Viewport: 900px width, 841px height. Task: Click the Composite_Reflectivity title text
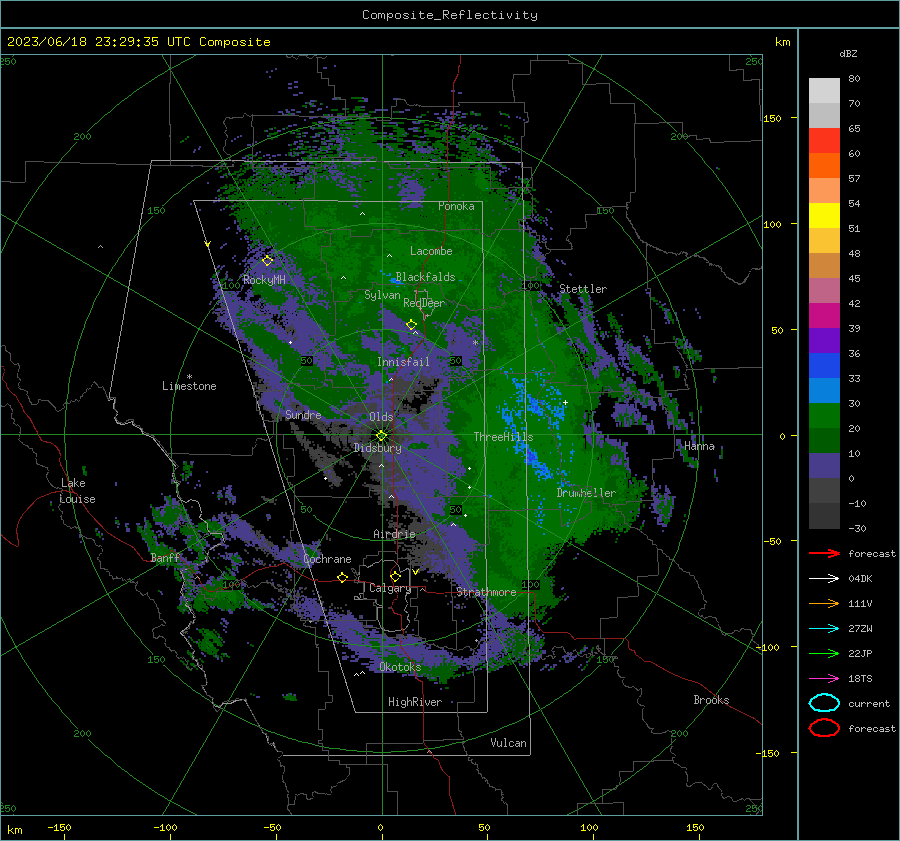[449, 15]
